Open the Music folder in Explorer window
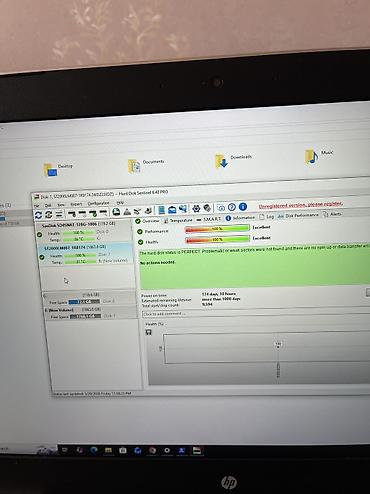 (319, 156)
